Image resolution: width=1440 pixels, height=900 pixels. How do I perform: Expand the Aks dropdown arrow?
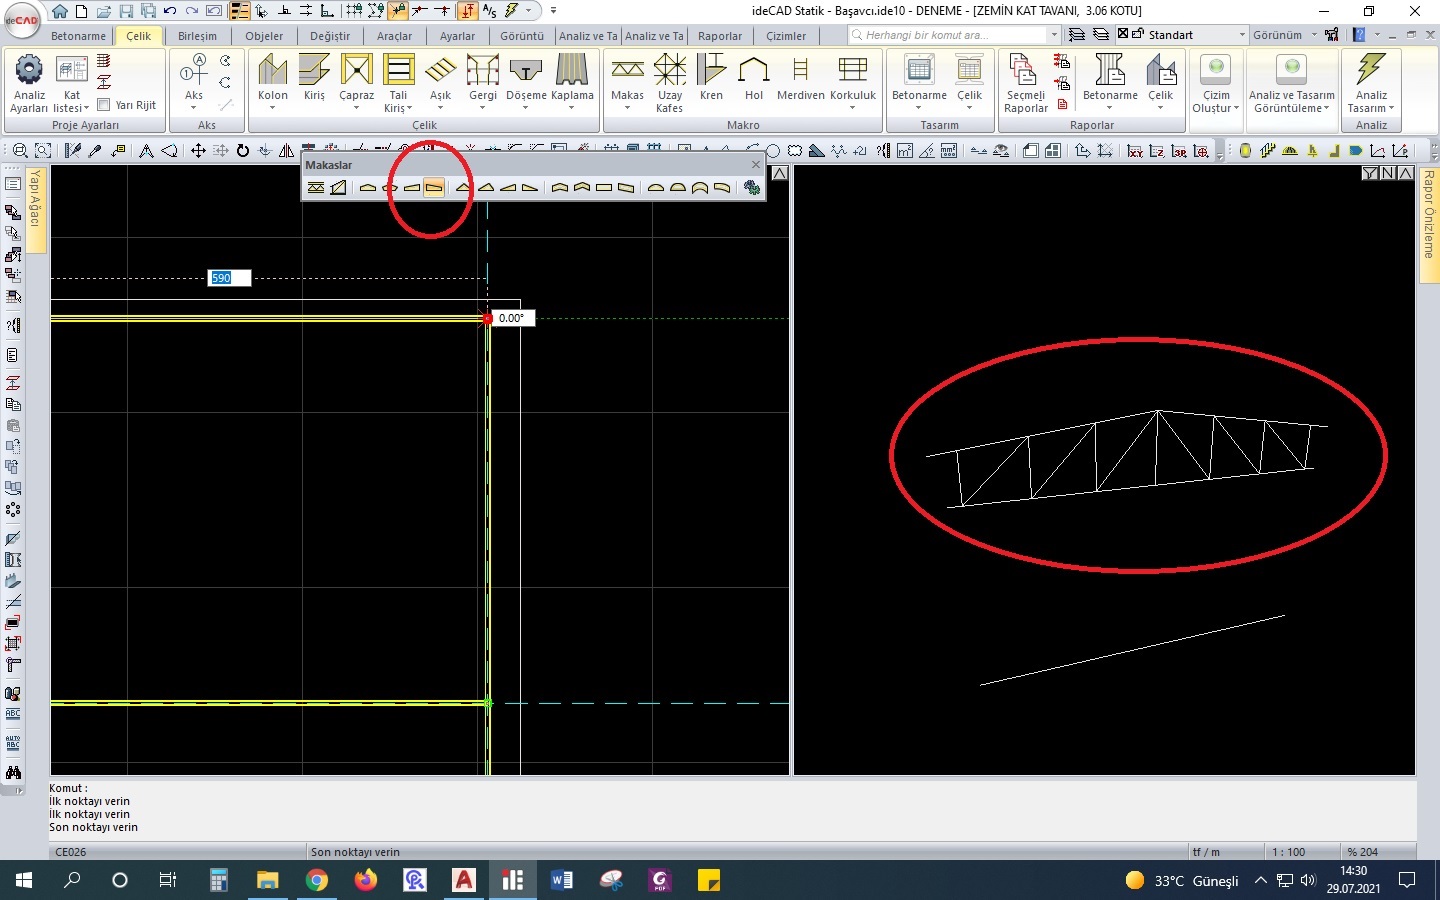tap(193, 107)
